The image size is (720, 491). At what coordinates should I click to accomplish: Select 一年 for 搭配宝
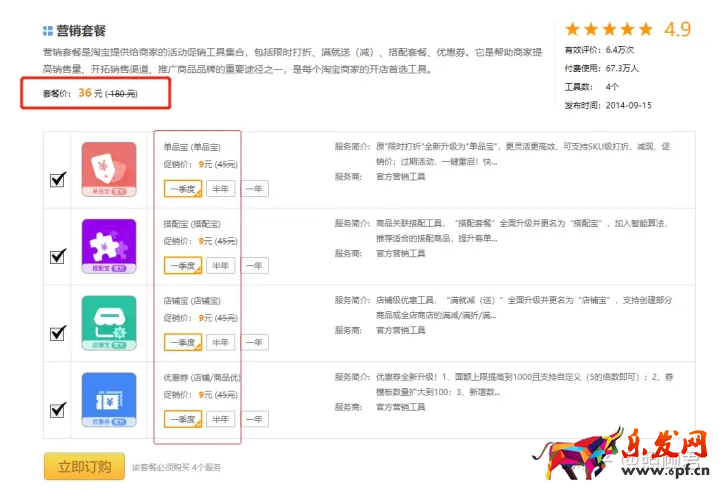pyautogui.click(x=254, y=265)
